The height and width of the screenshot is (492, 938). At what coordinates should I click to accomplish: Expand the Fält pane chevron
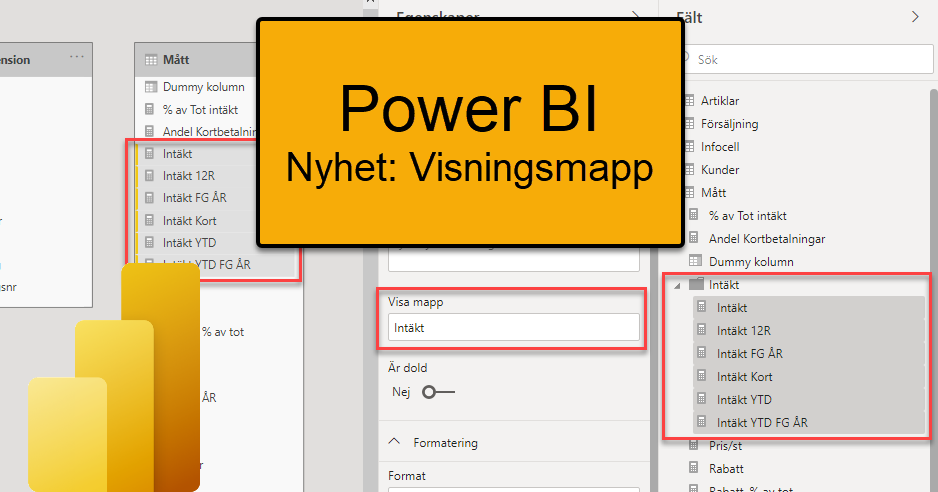coord(915,16)
